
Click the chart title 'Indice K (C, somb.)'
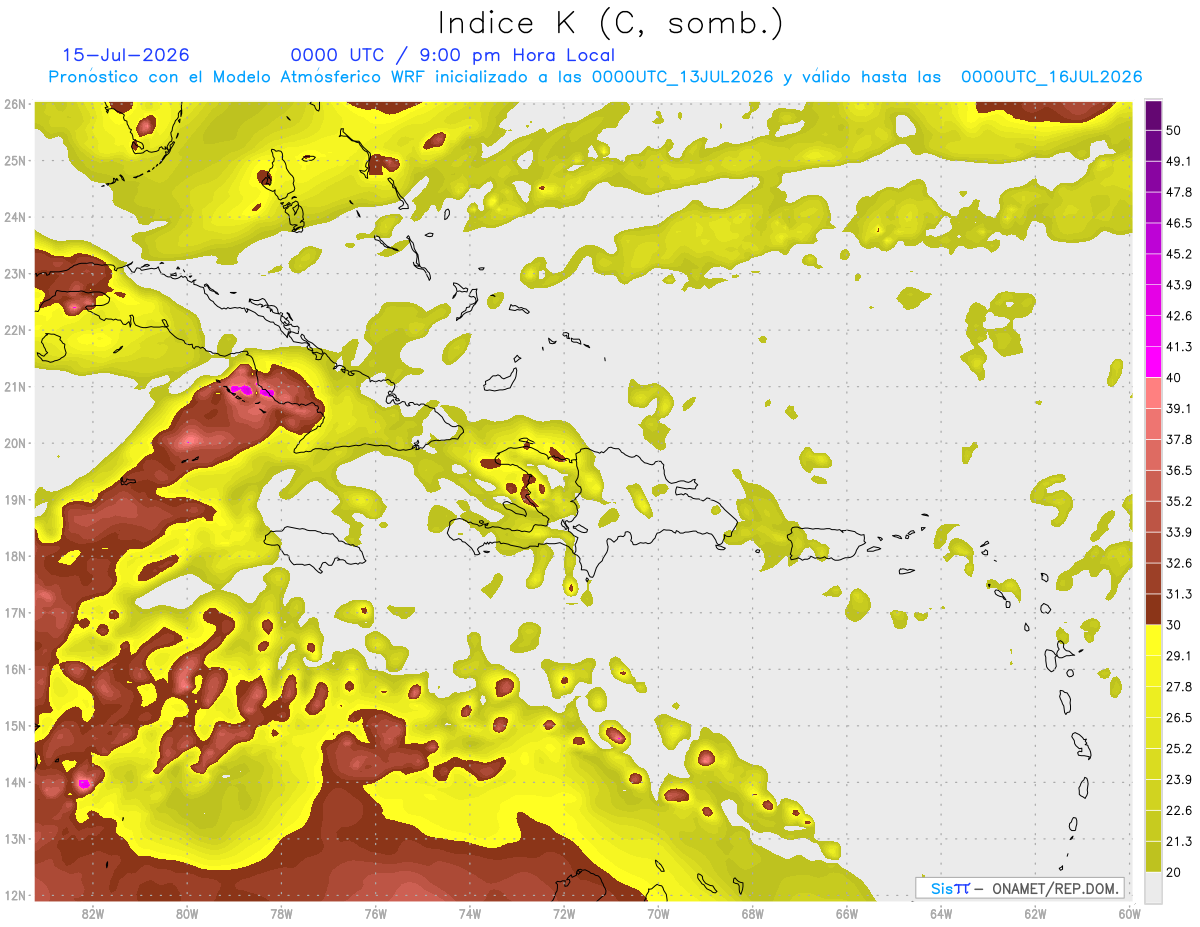(x=611, y=24)
